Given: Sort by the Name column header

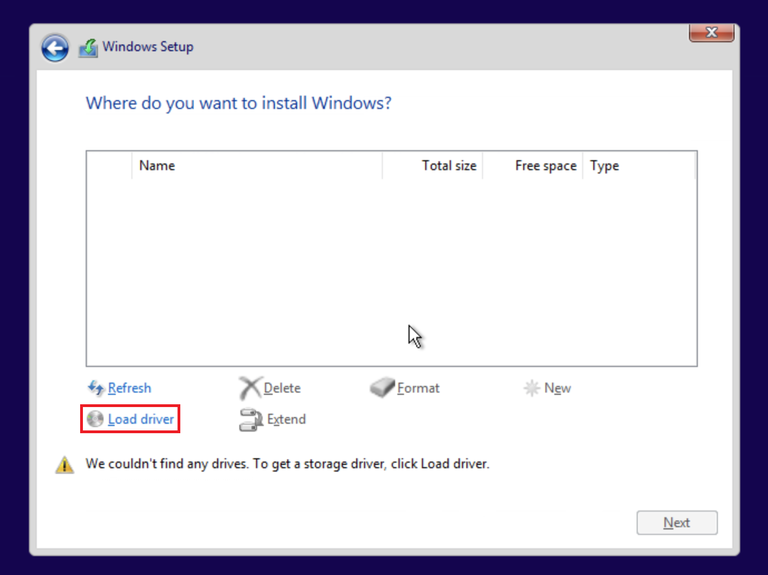Looking at the screenshot, I should [x=157, y=166].
